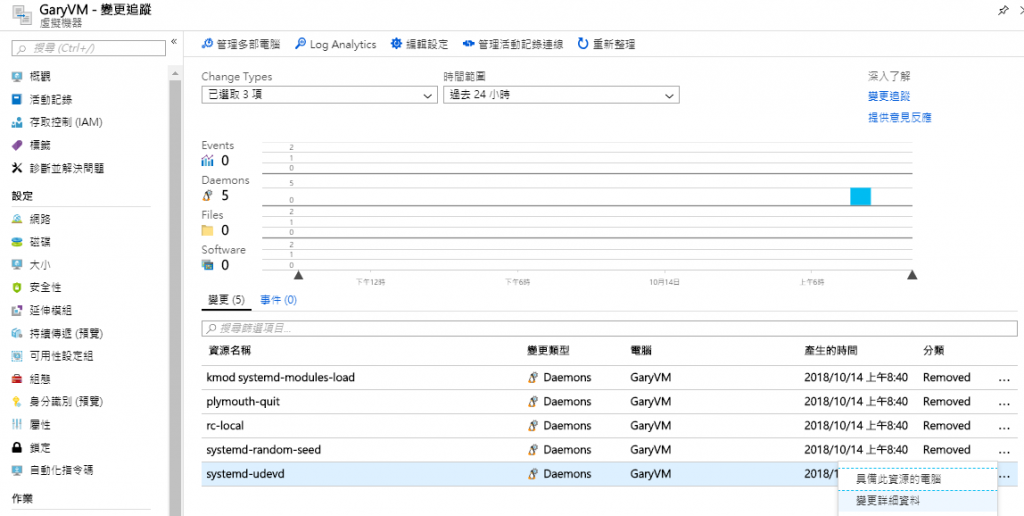
Task: Select plymouth-quit row
Action: point(609,402)
